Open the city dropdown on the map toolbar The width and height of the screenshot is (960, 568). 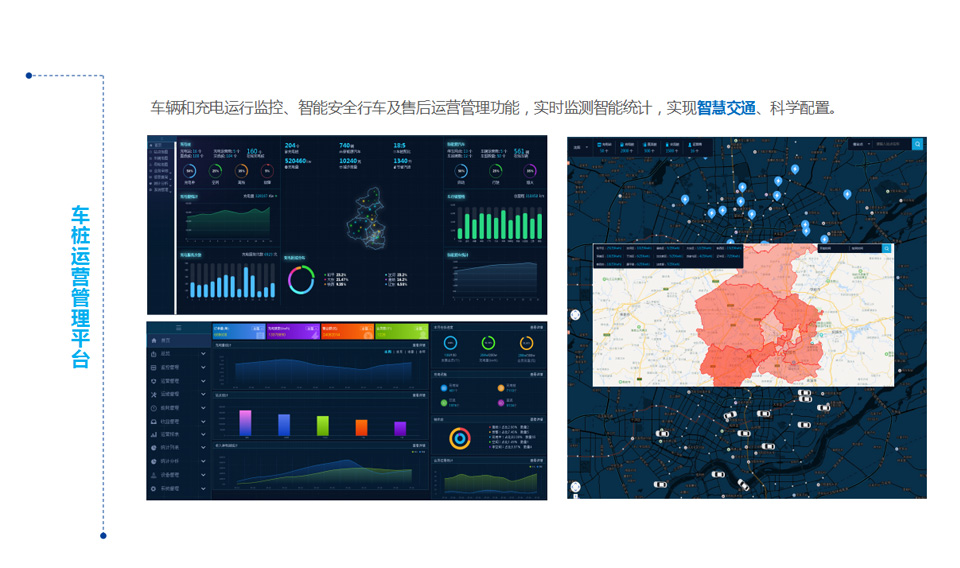(x=578, y=146)
